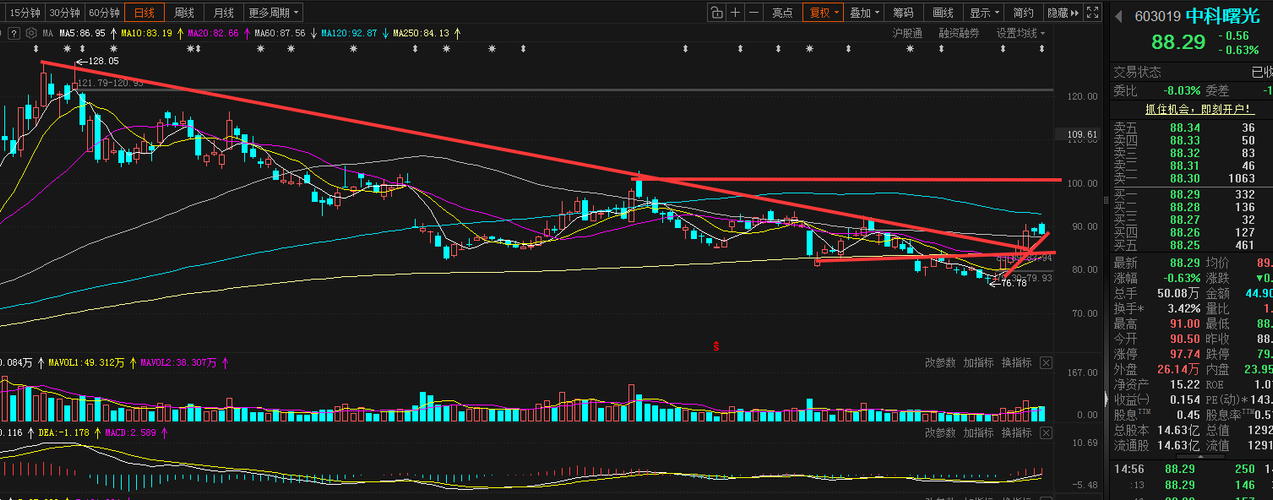Open the 显示 dropdown
The width and height of the screenshot is (1273, 500).
point(984,13)
